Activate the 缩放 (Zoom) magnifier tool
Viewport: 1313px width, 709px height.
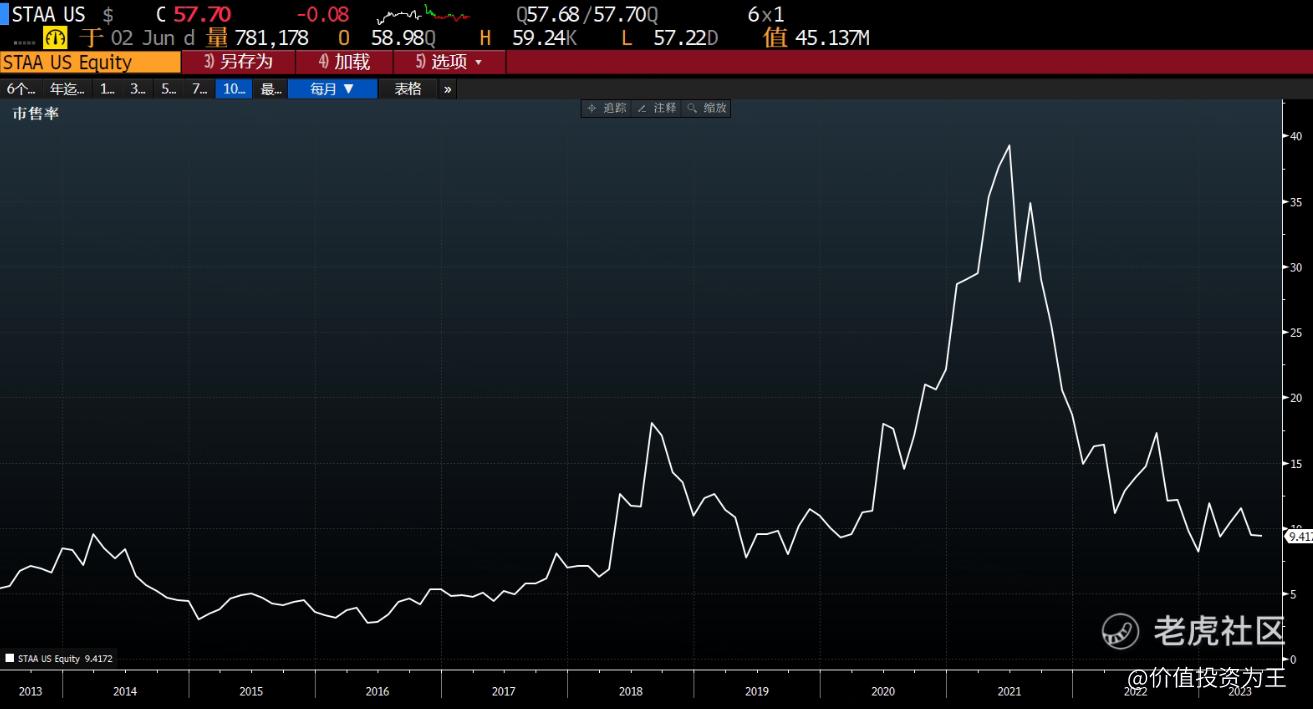pos(706,108)
